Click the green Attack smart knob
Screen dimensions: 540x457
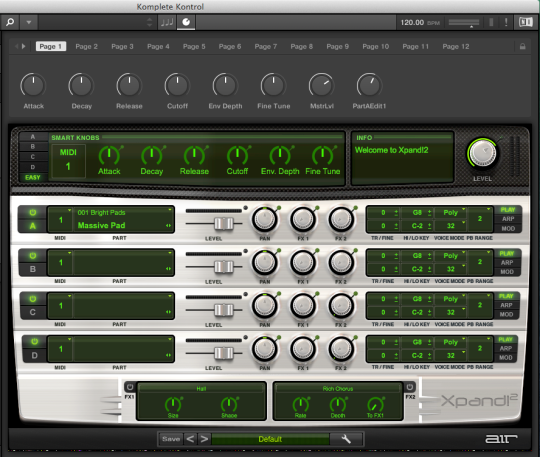(x=109, y=155)
